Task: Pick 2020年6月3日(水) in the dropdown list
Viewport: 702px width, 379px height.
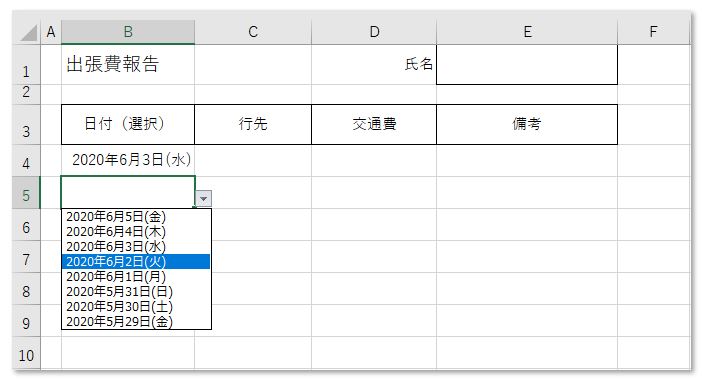Action: coord(136,247)
